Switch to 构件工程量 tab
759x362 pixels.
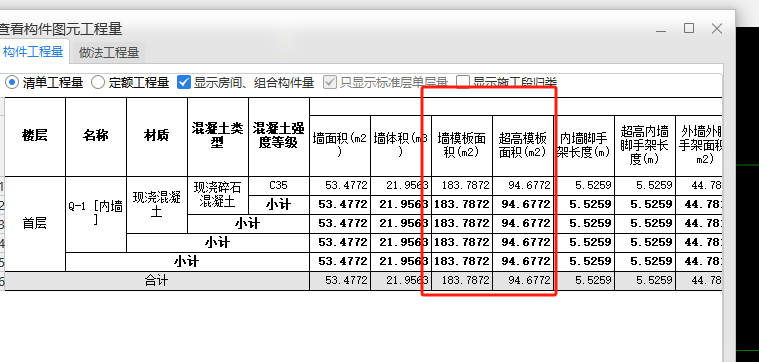point(33,52)
